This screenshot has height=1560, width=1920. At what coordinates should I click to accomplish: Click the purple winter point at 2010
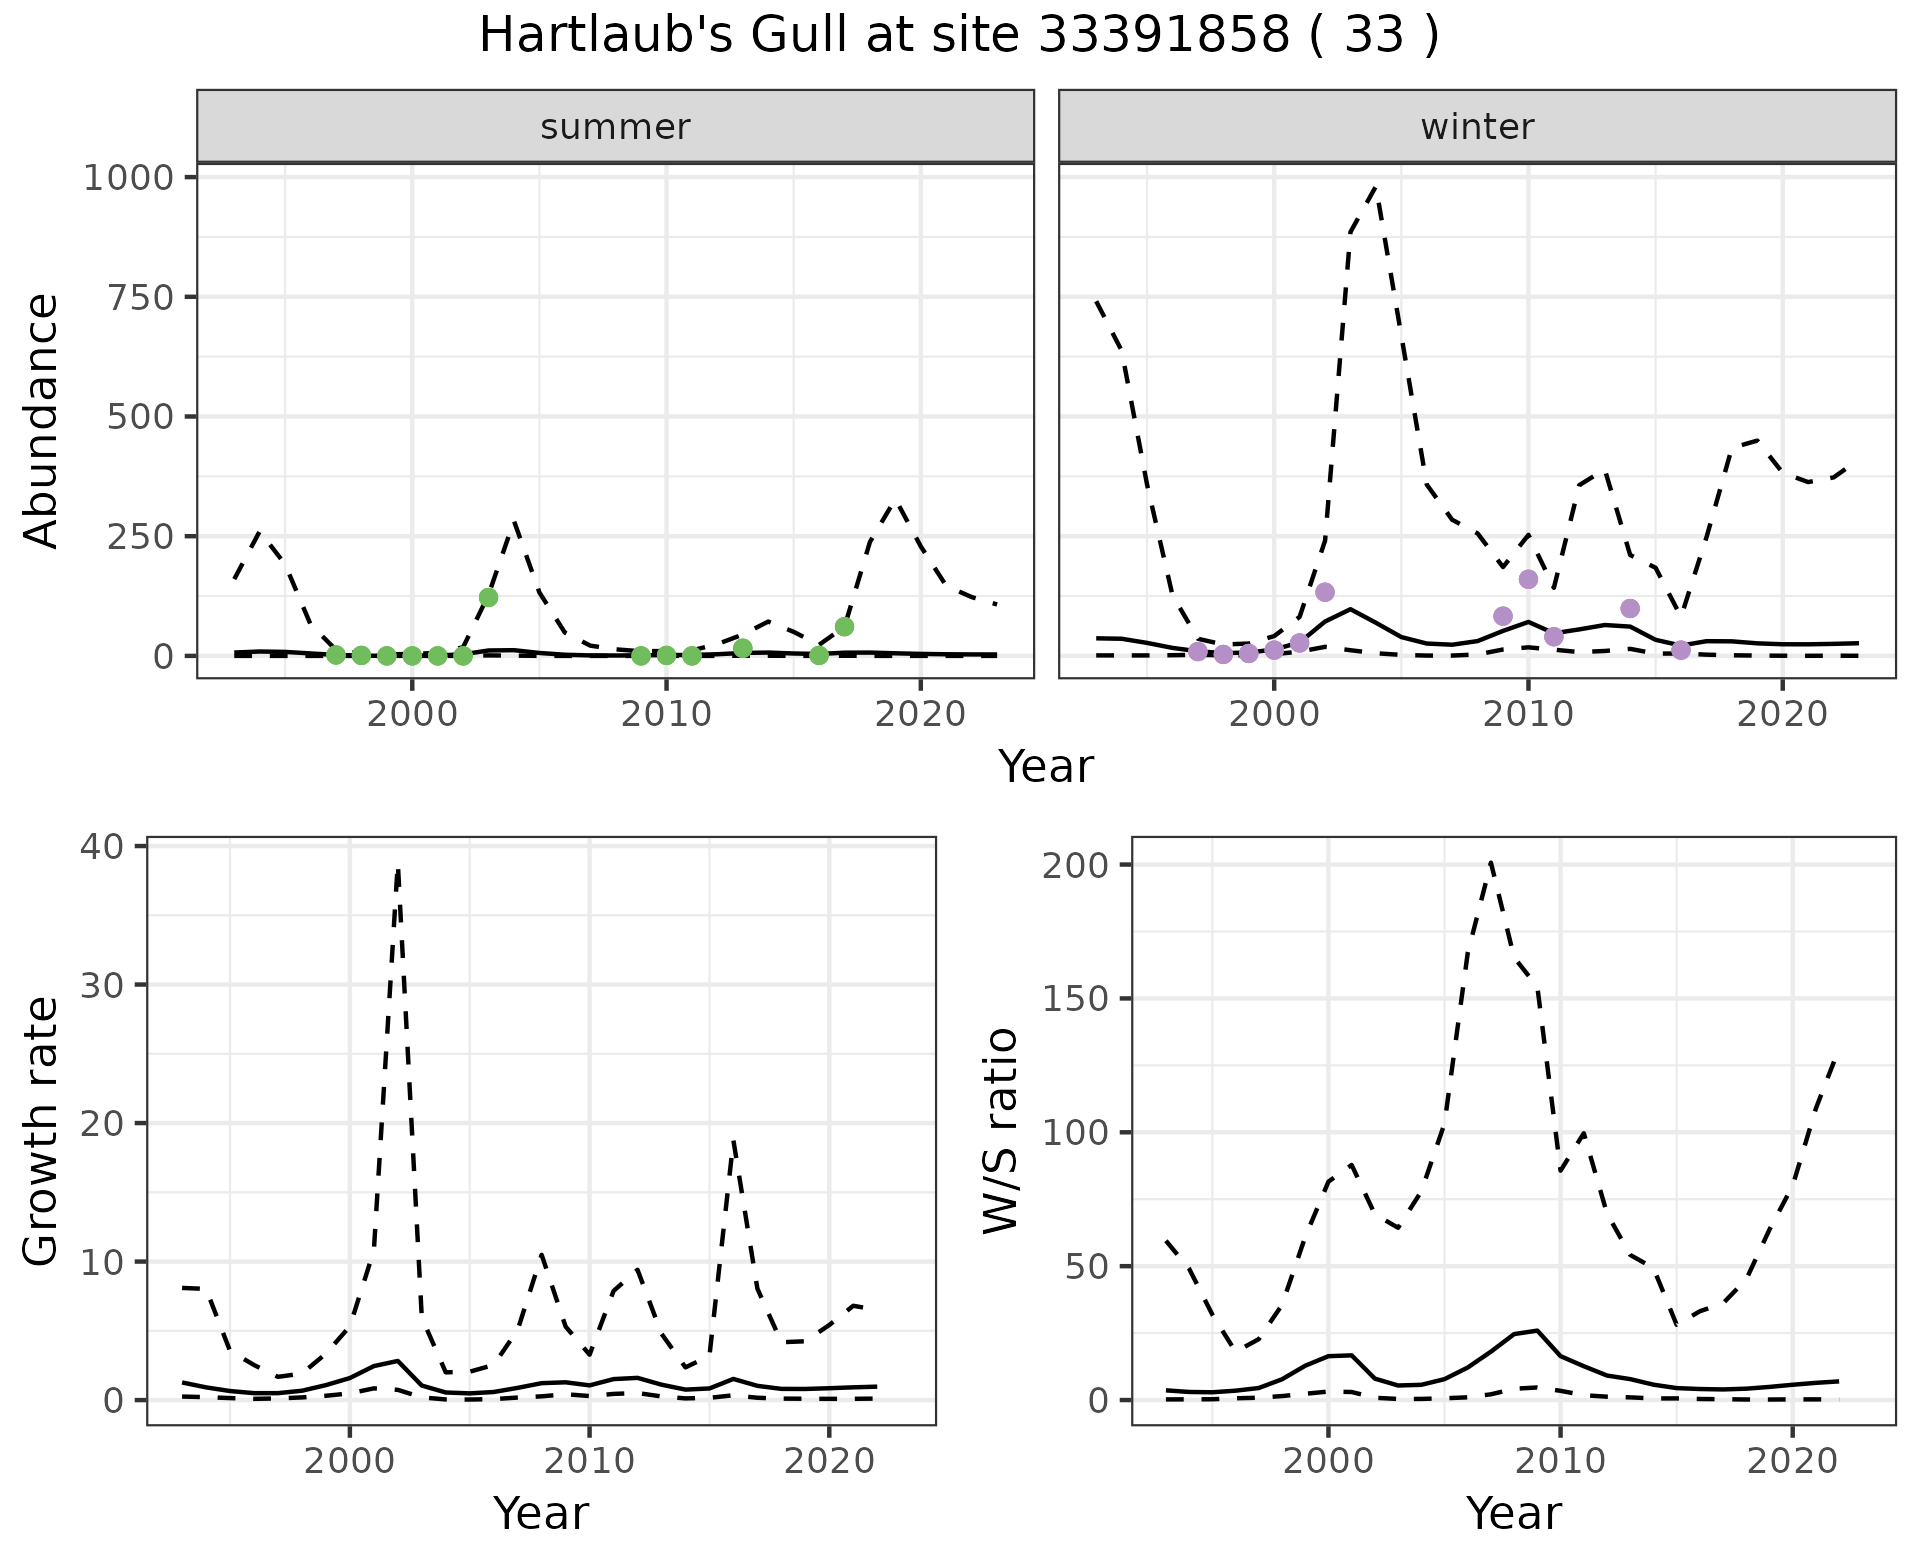coord(1528,579)
